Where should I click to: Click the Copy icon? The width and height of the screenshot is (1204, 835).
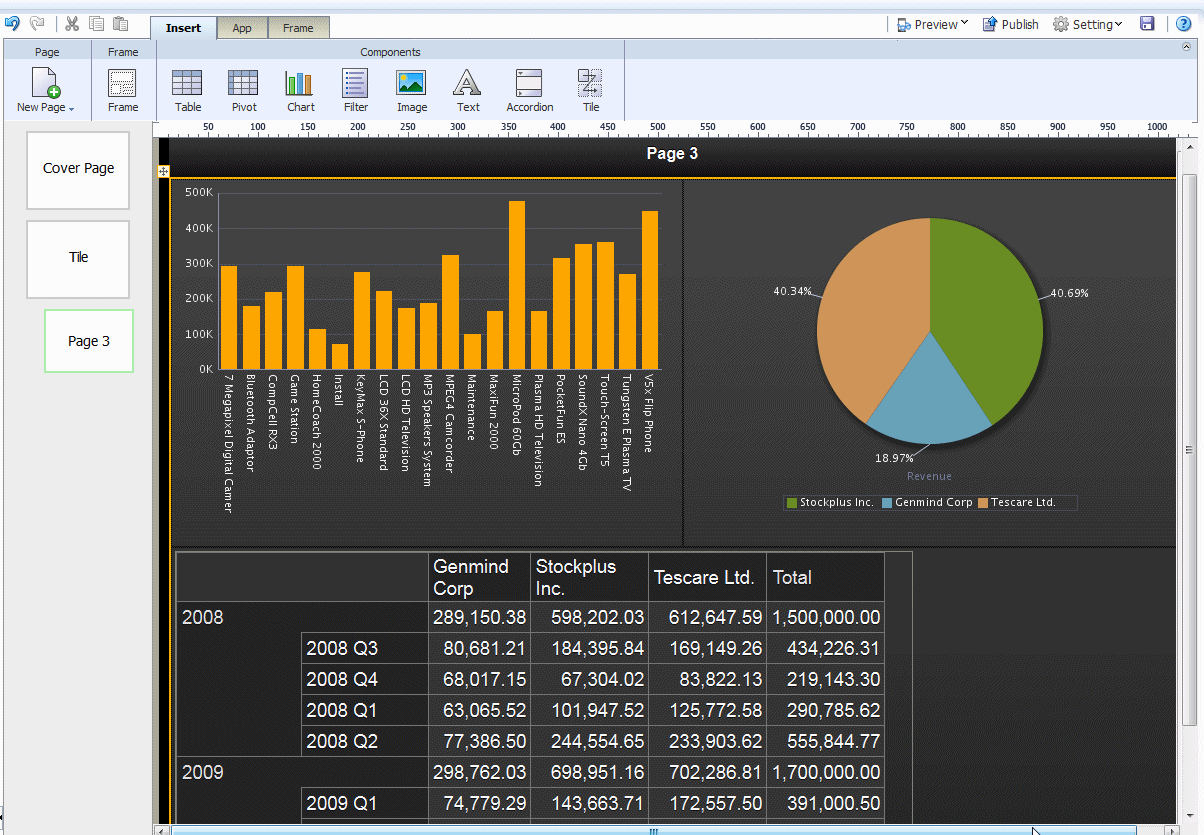click(97, 23)
